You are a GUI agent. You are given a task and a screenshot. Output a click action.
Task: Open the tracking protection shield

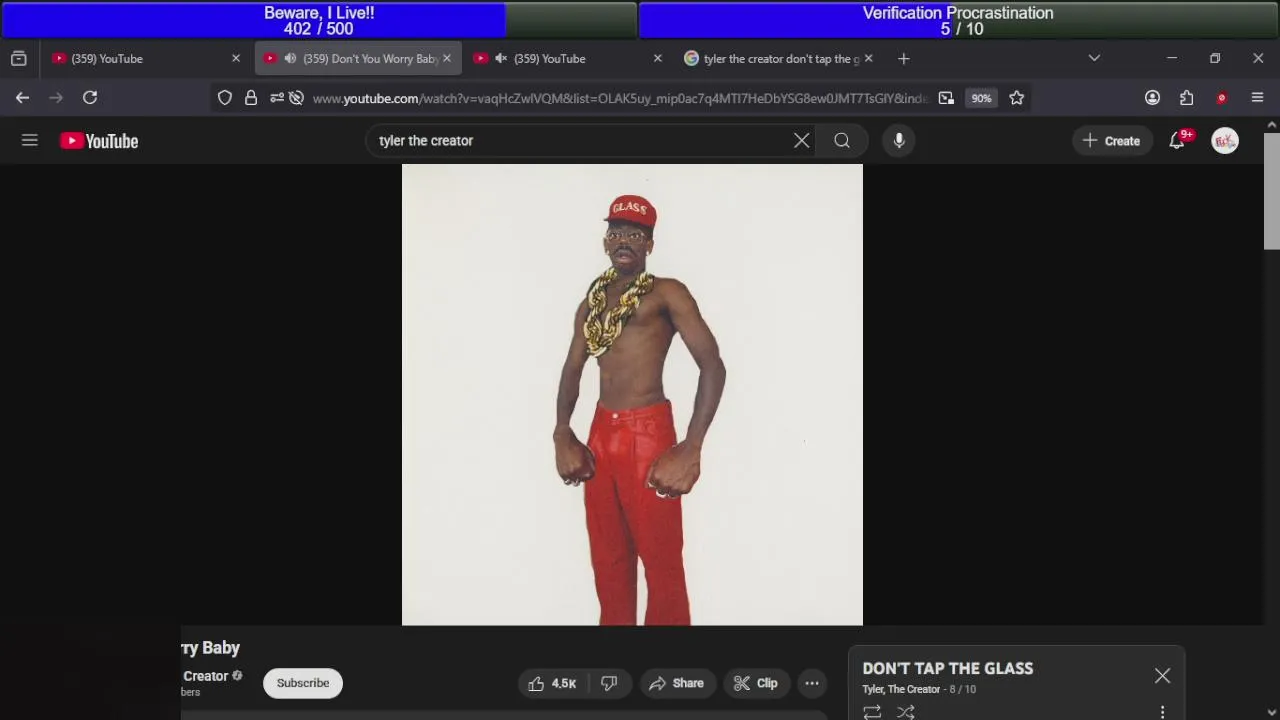coord(225,98)
